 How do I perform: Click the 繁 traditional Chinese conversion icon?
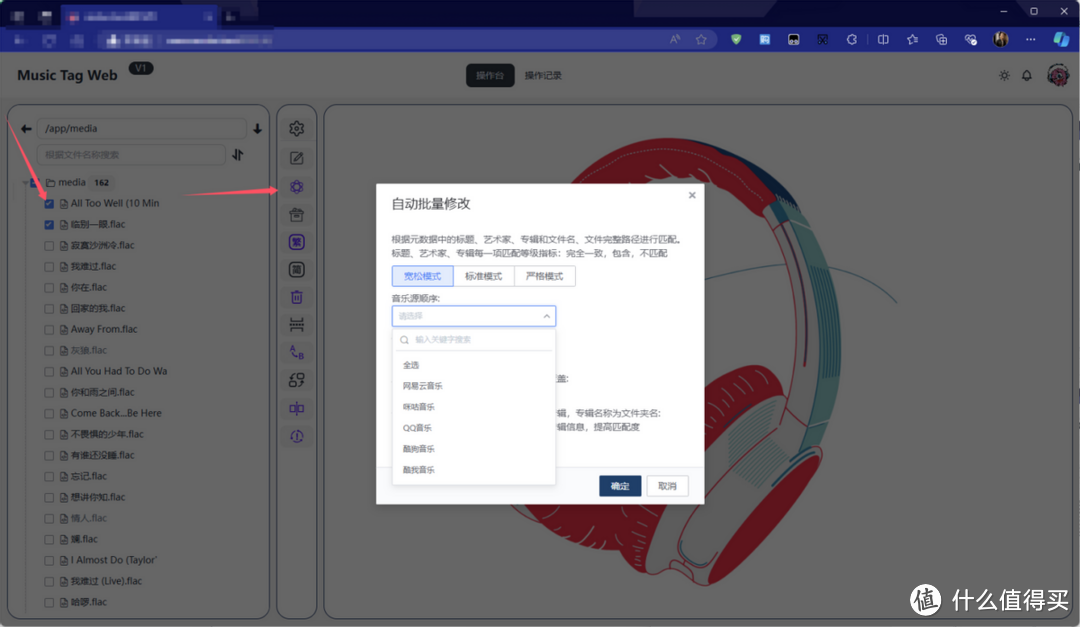click(x=296, y=241)
